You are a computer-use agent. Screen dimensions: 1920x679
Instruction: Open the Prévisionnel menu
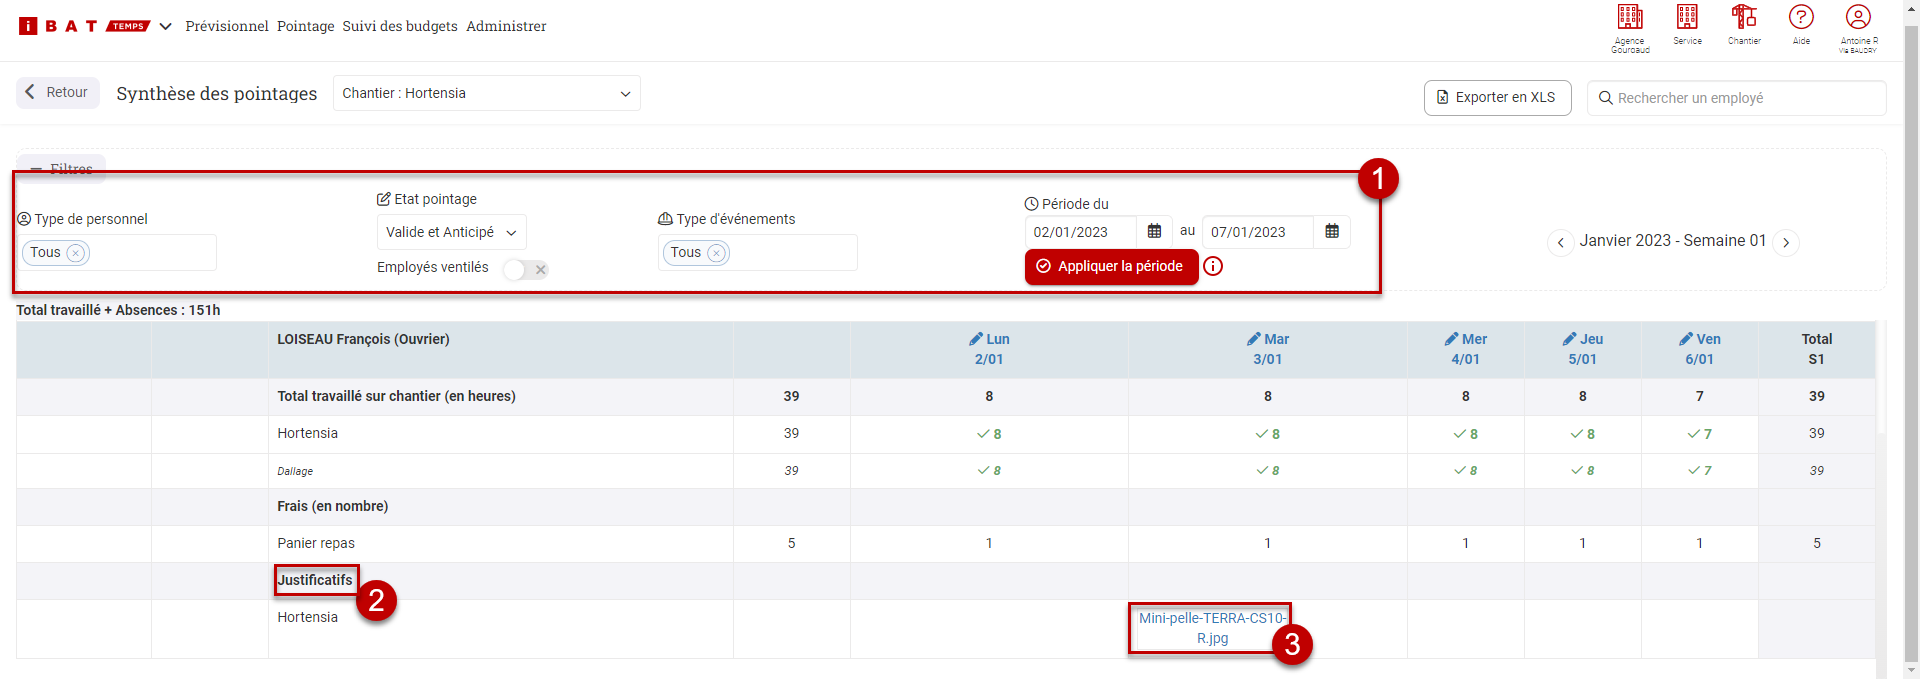[x=227, y=26]
